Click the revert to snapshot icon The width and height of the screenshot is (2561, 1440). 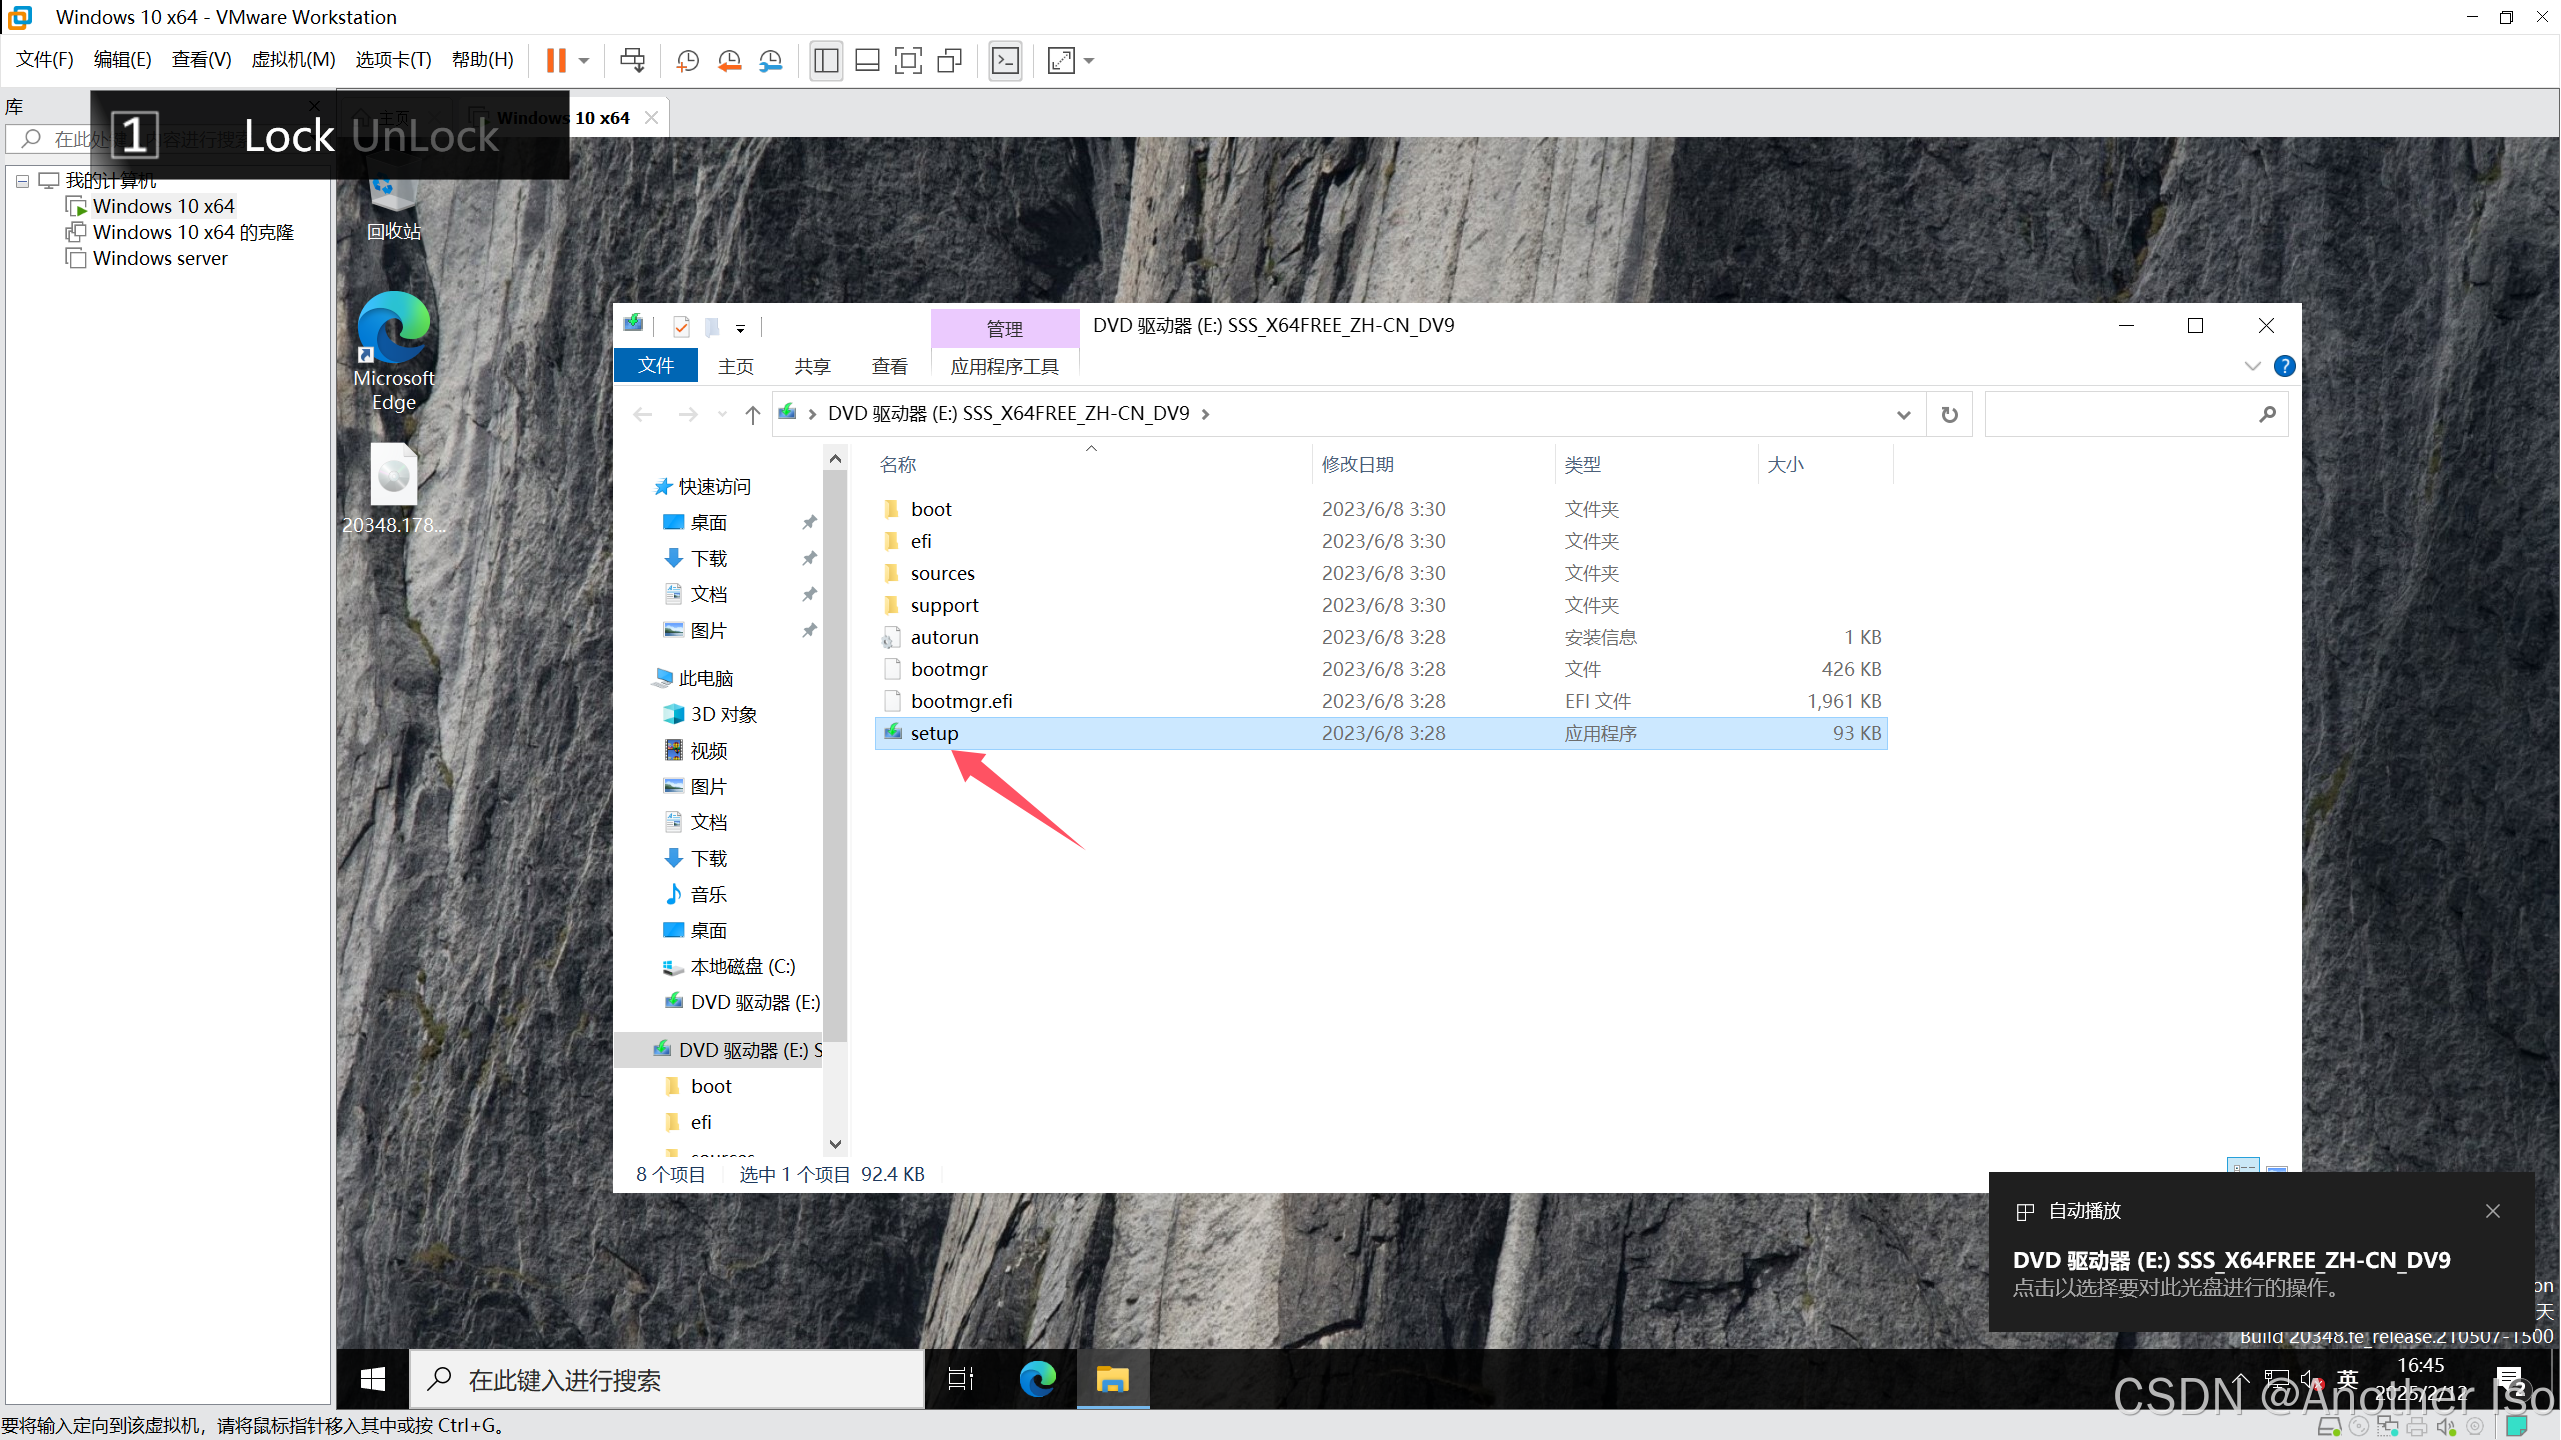tap(729, 61)
